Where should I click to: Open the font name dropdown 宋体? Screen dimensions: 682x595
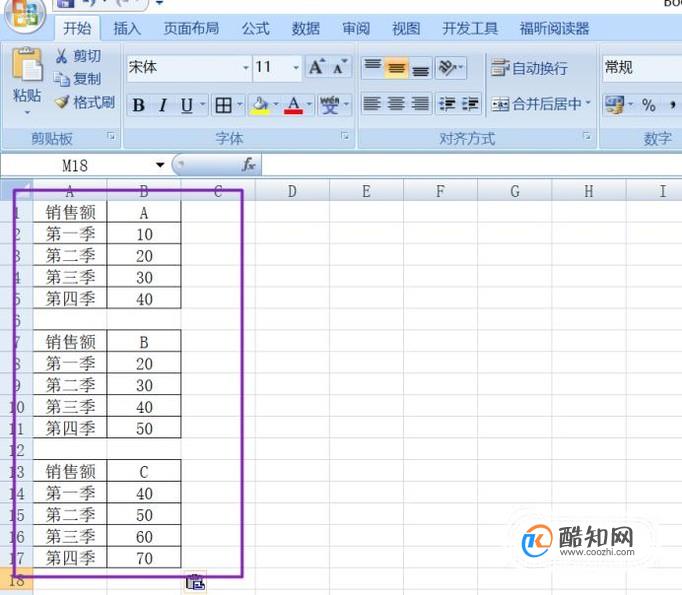click(x=246, y=67)
